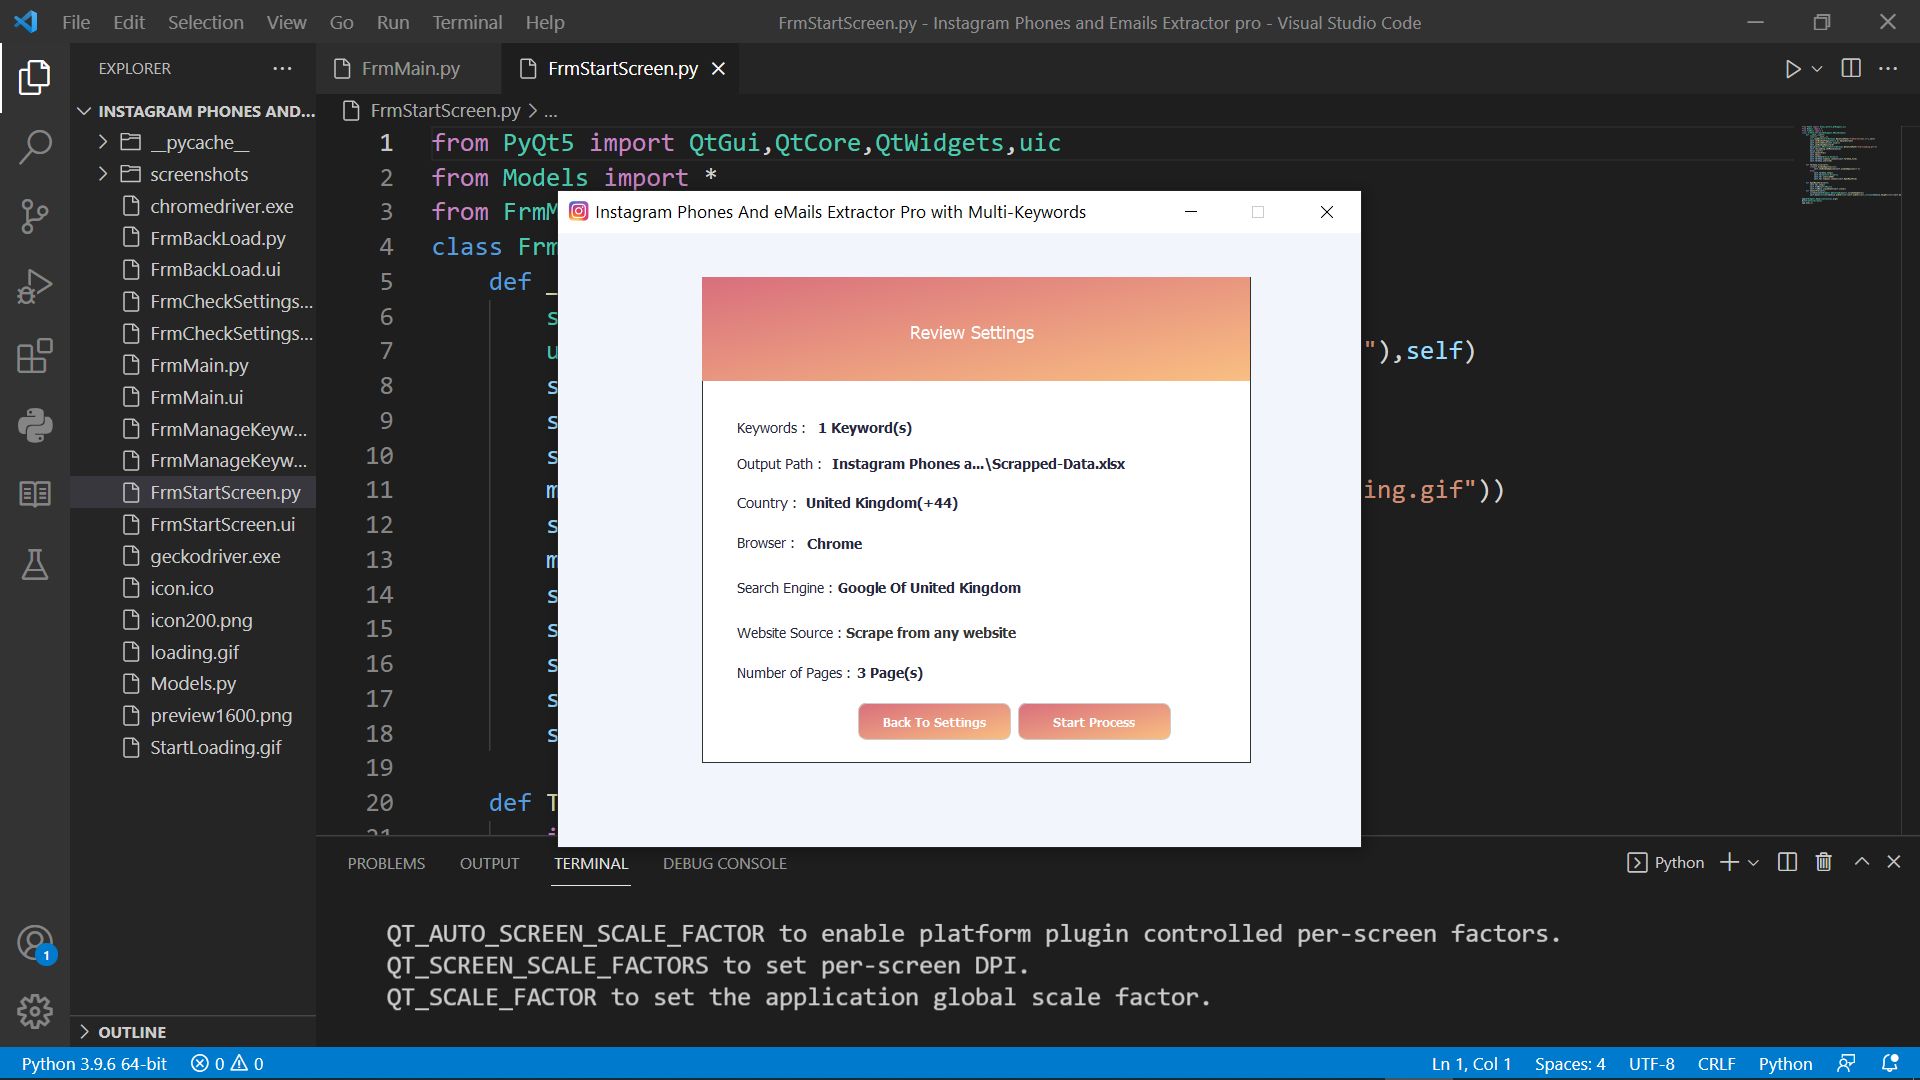
Task: Click the Start Process button
Action: [x=1094, y=722]
